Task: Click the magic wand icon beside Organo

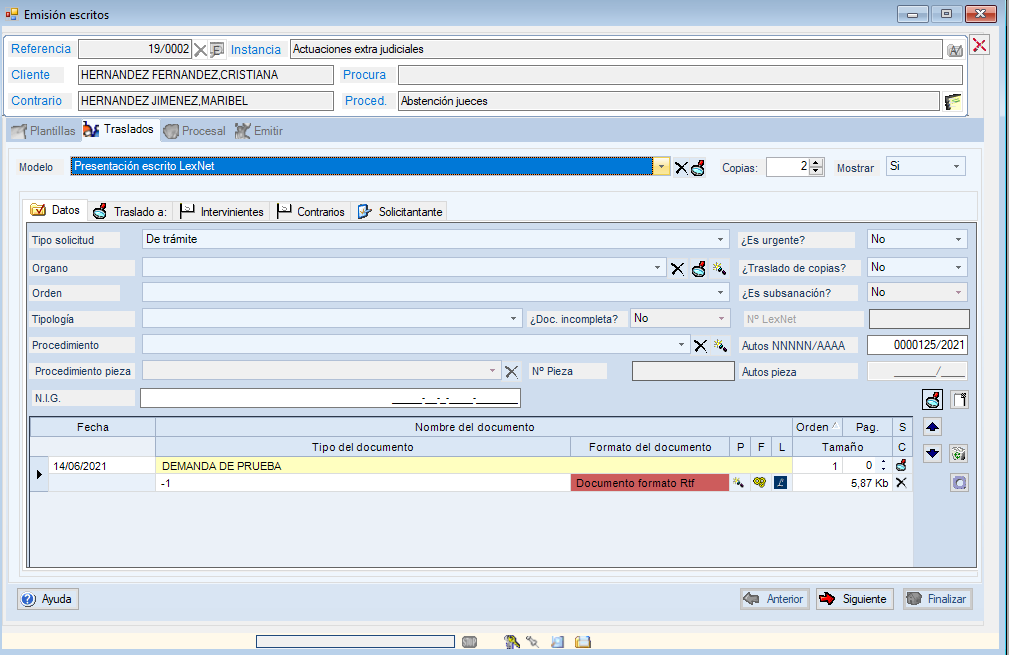Action: 718,268
